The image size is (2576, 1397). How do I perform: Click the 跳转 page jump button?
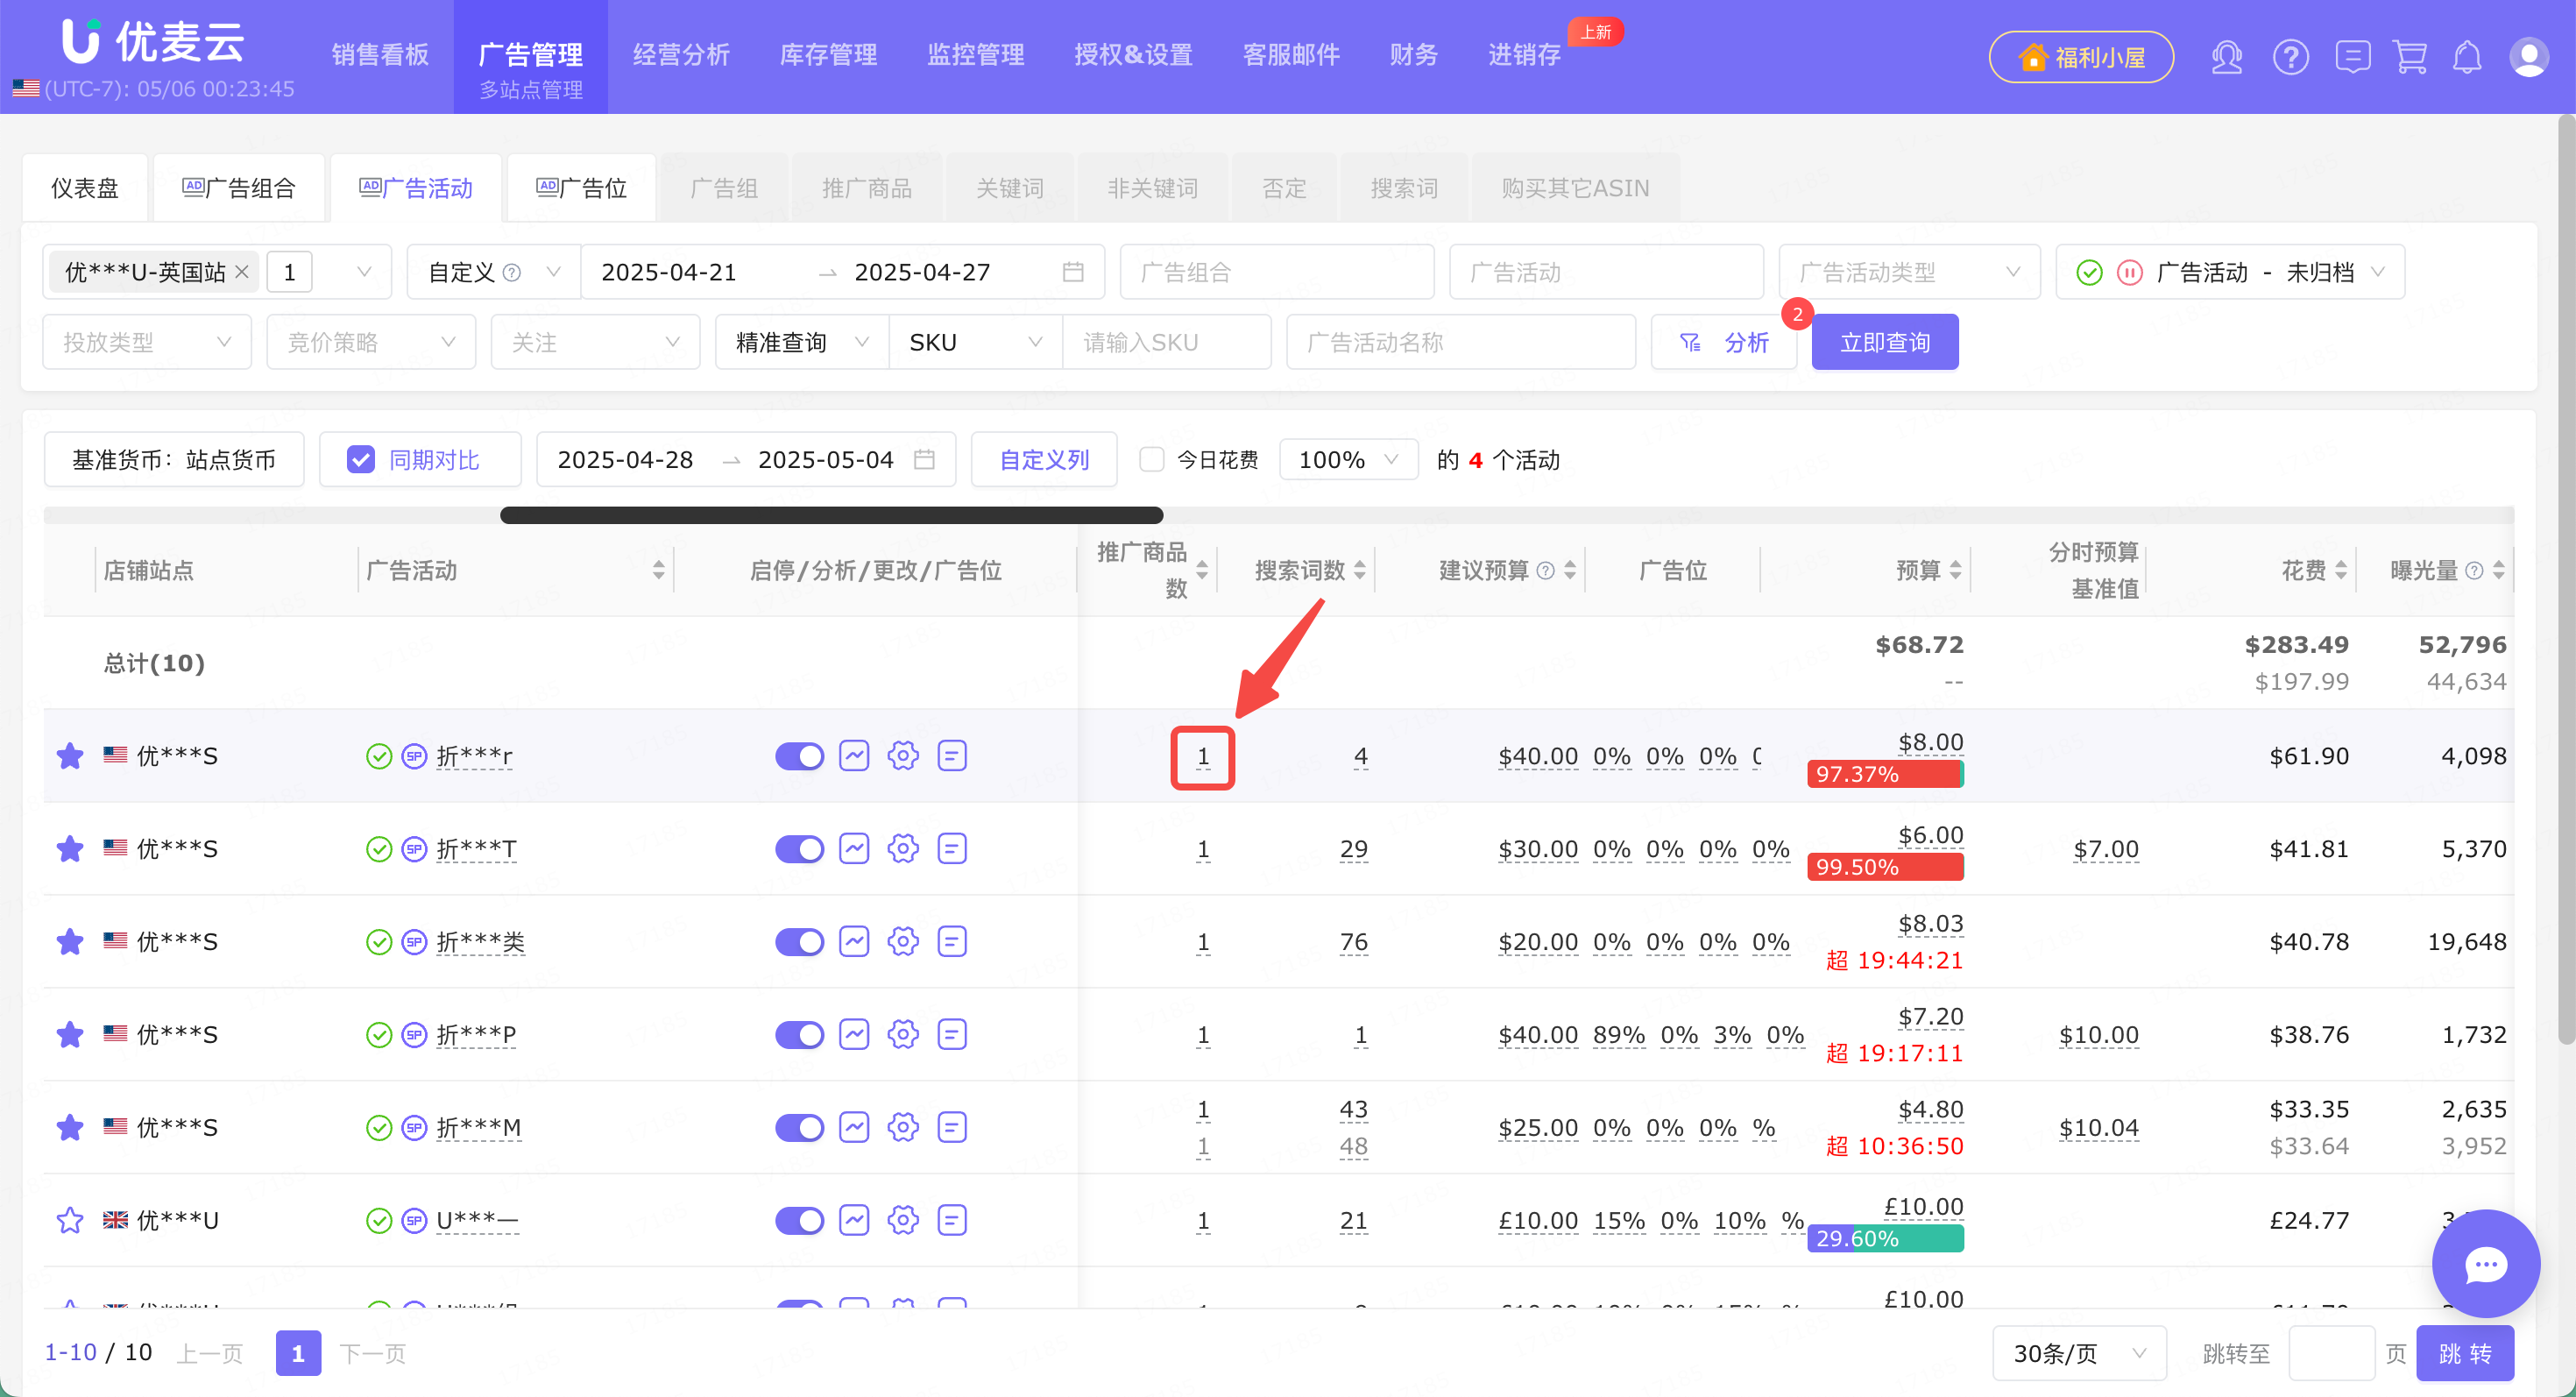[2465, 1354]
